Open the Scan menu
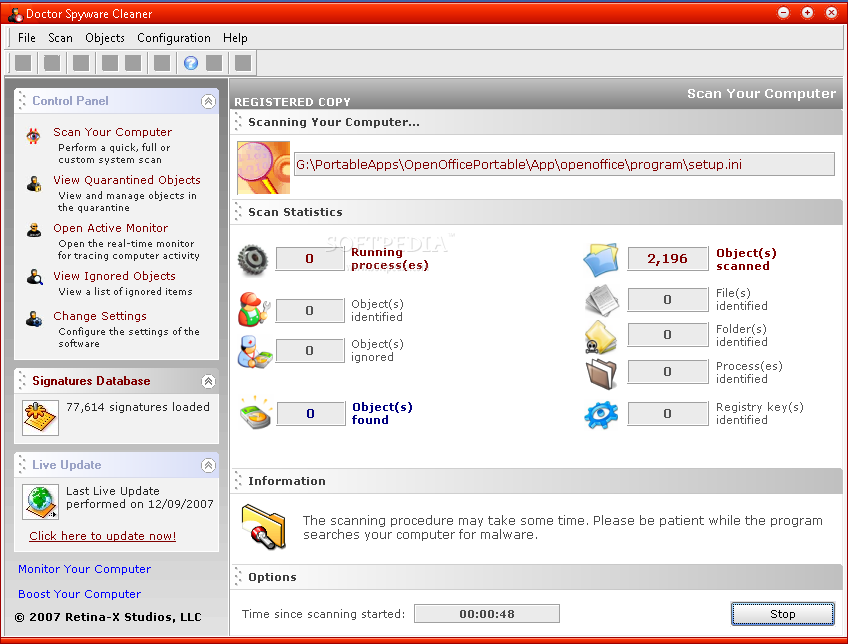 pos(60,38)
